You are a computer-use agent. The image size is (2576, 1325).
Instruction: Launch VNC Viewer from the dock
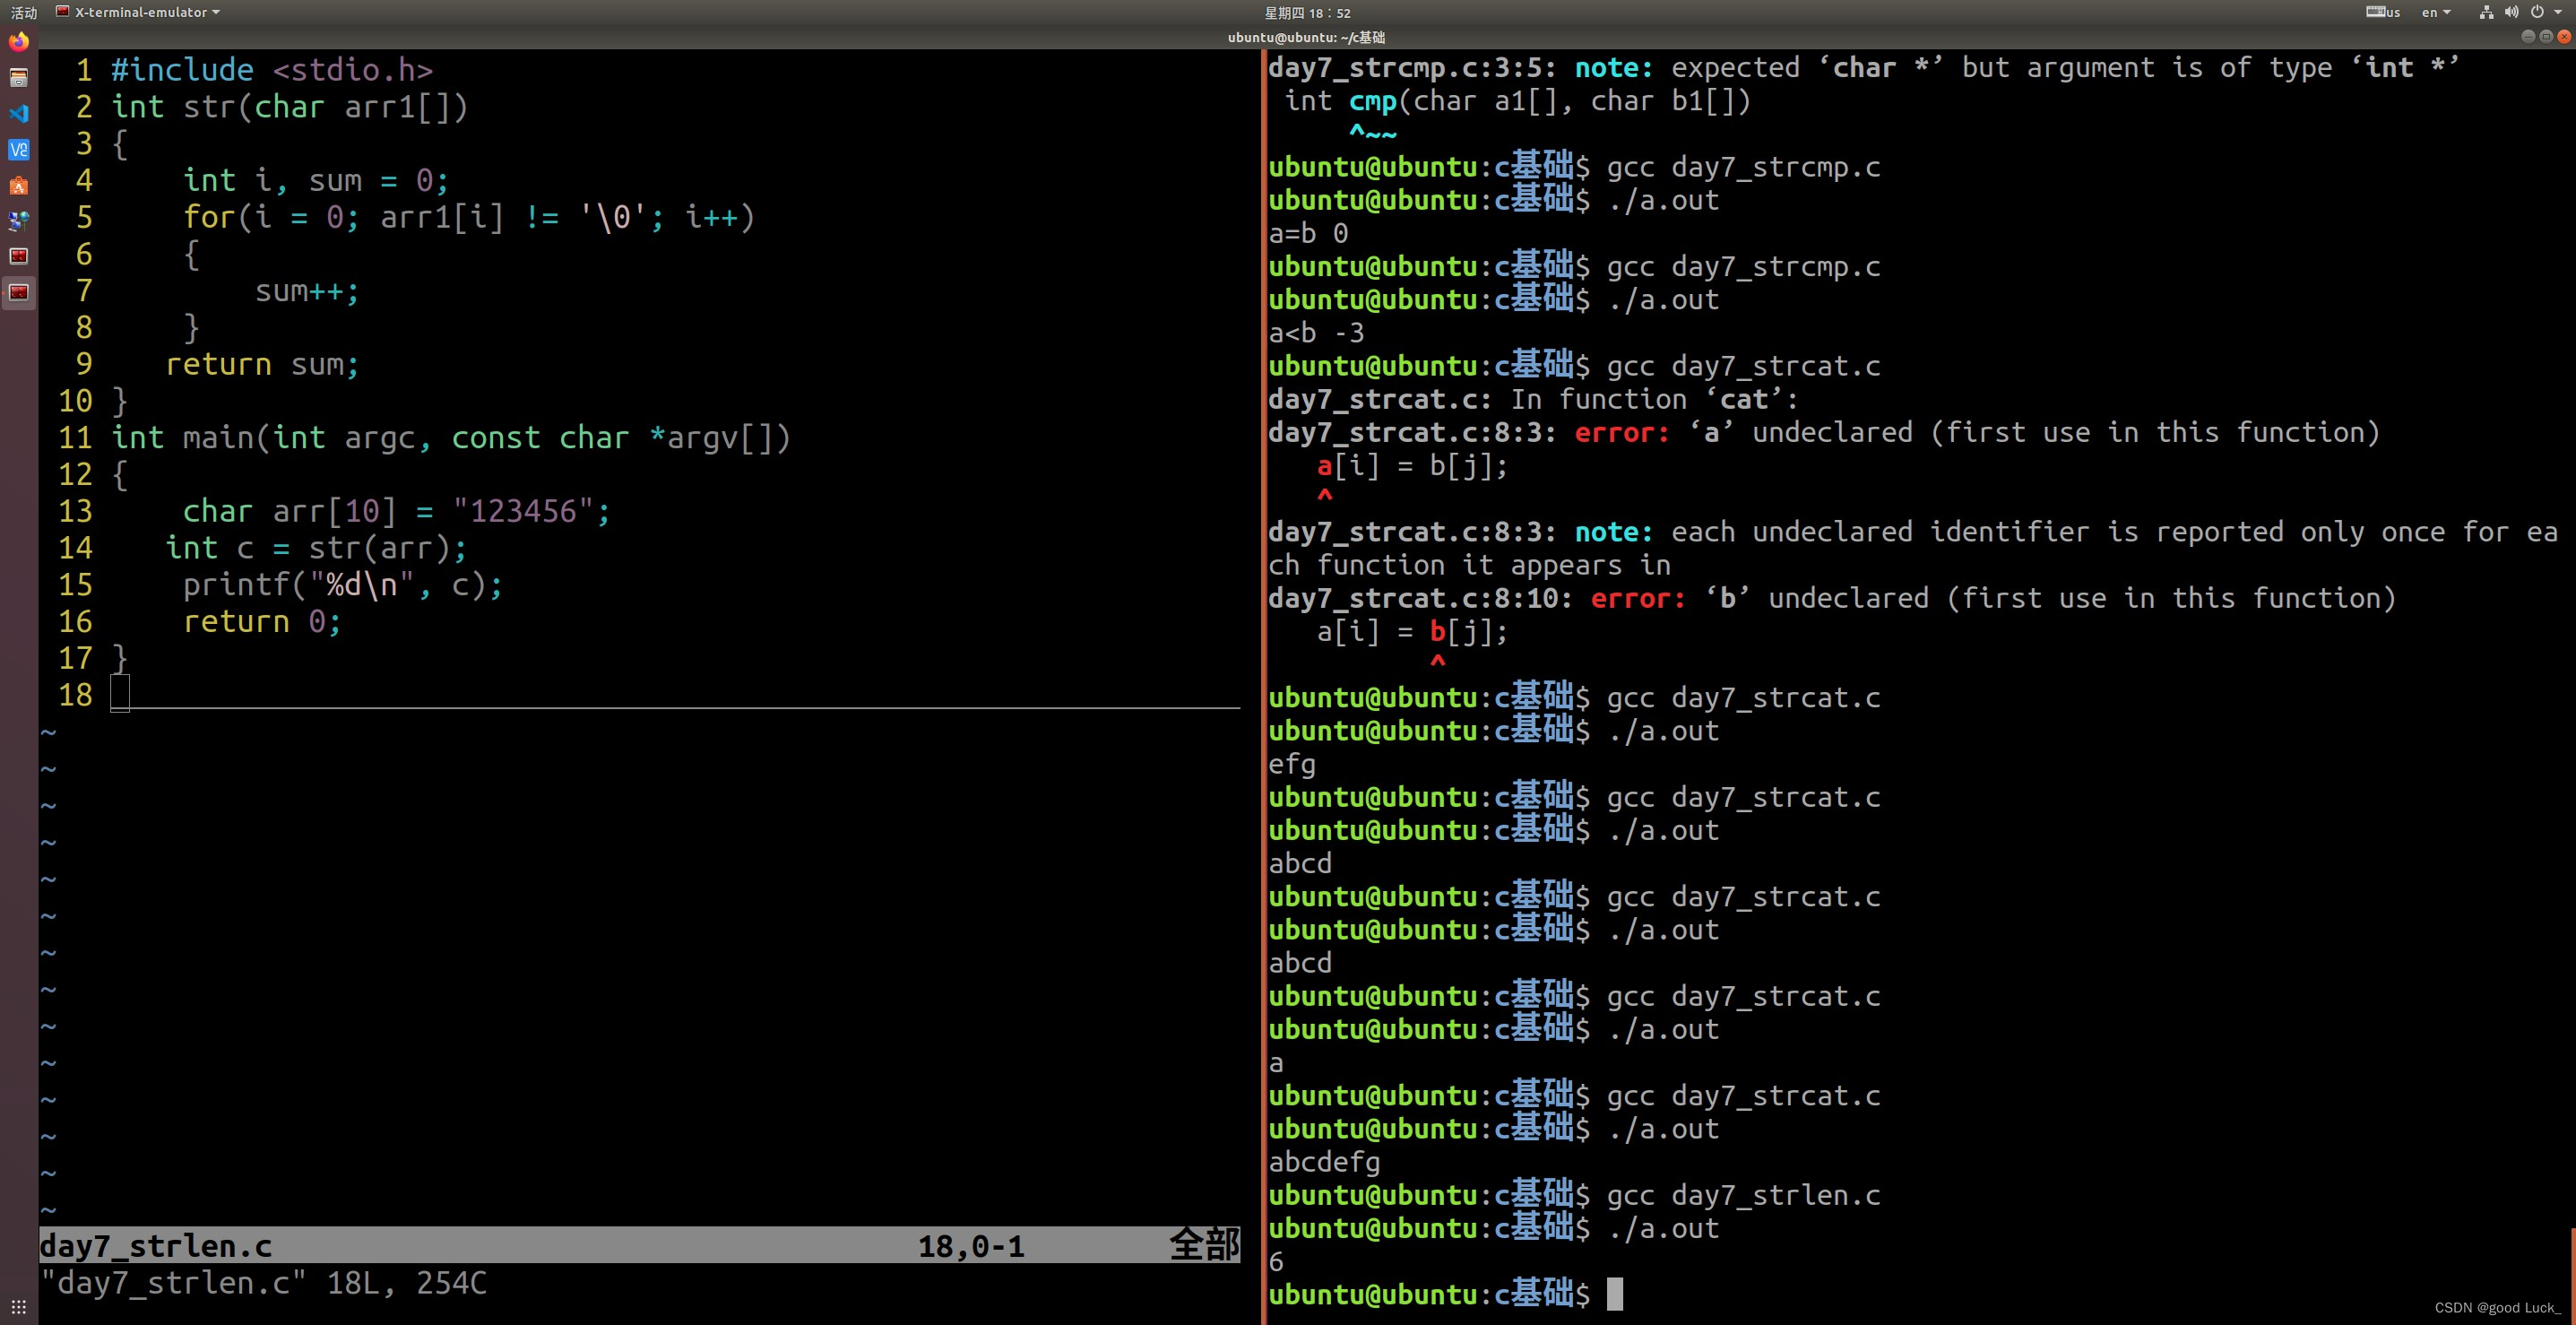(17, 149)
